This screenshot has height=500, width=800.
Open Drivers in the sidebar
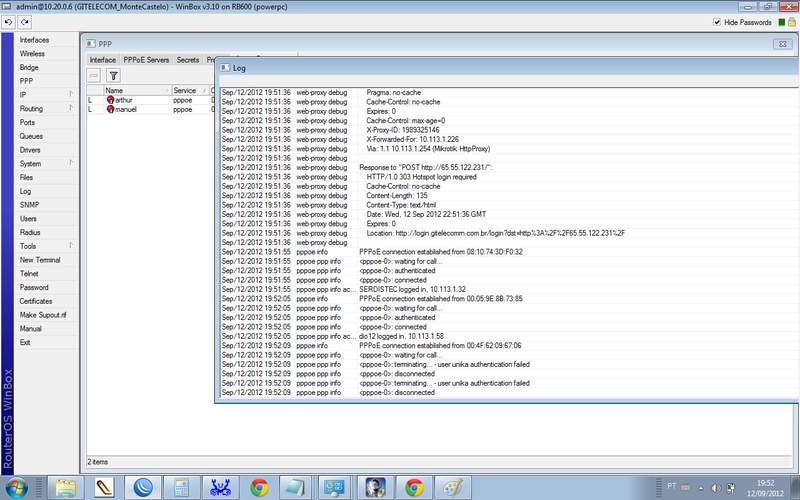tap(30, 150)
